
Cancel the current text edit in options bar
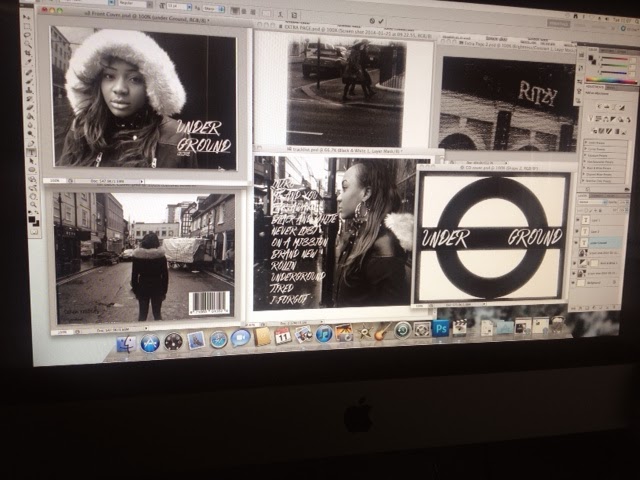(372, 21)
